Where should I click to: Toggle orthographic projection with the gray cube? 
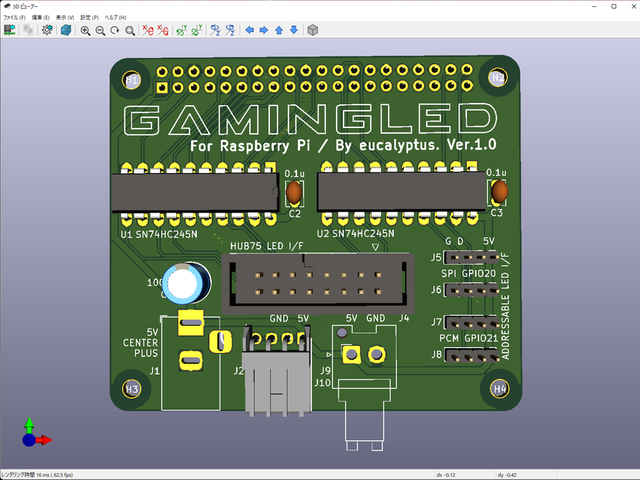click(x=312, y=30)
